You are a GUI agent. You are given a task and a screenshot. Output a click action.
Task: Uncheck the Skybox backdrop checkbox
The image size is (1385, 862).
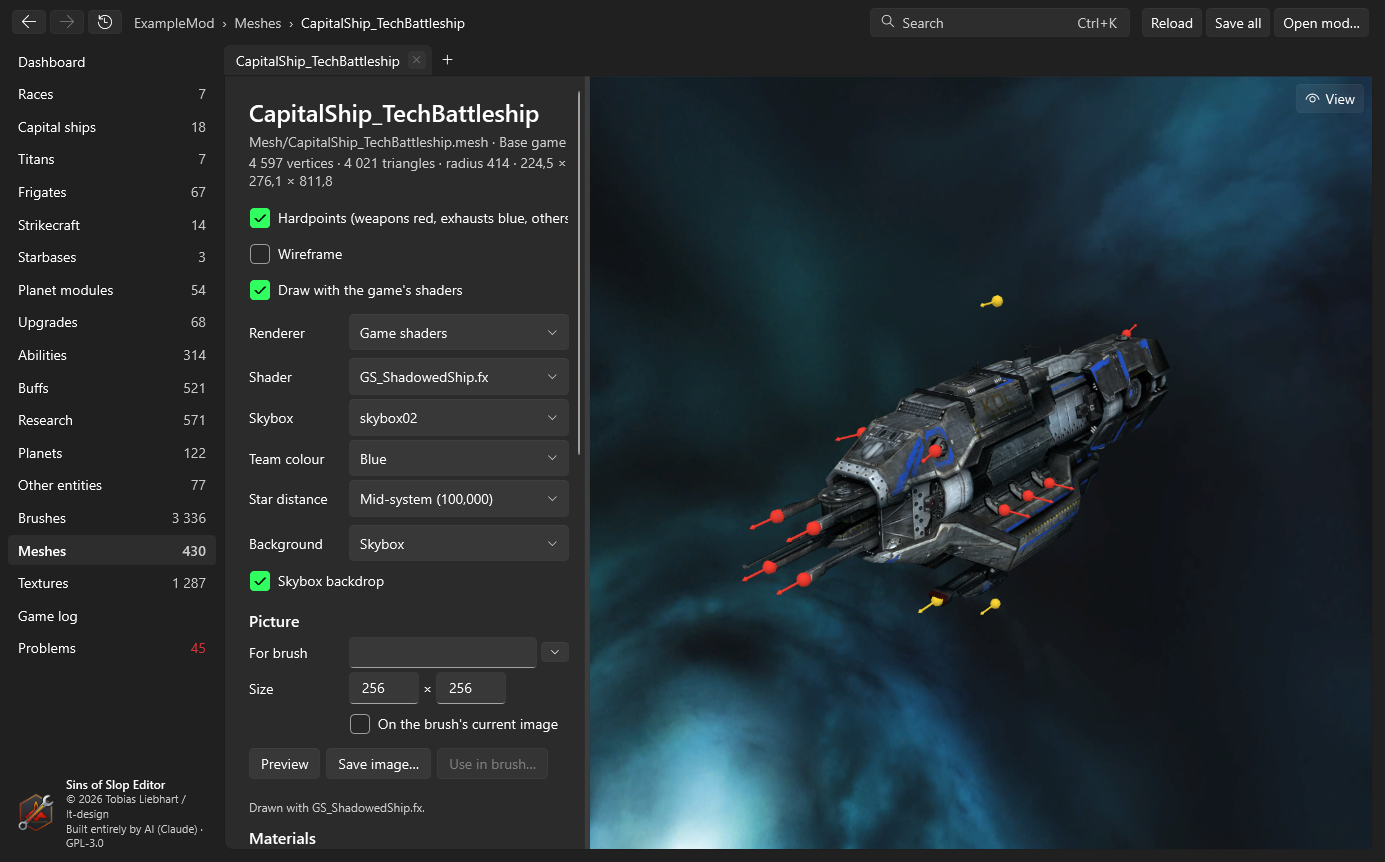coord(260,581)
